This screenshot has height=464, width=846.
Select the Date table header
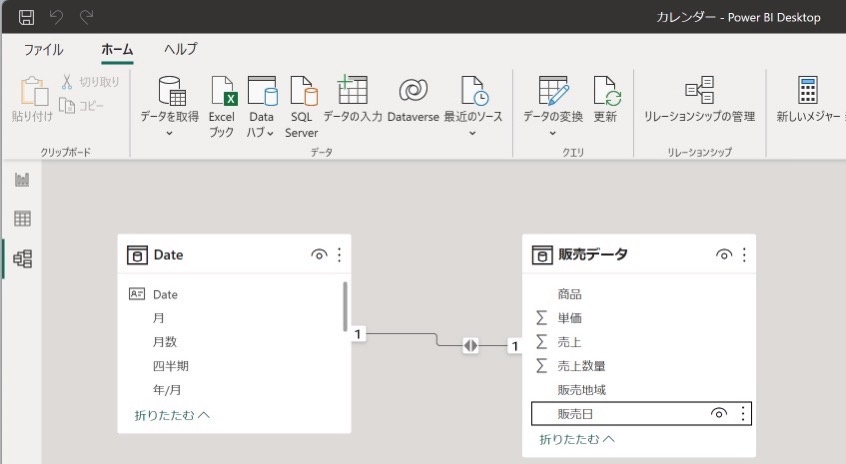234,255
